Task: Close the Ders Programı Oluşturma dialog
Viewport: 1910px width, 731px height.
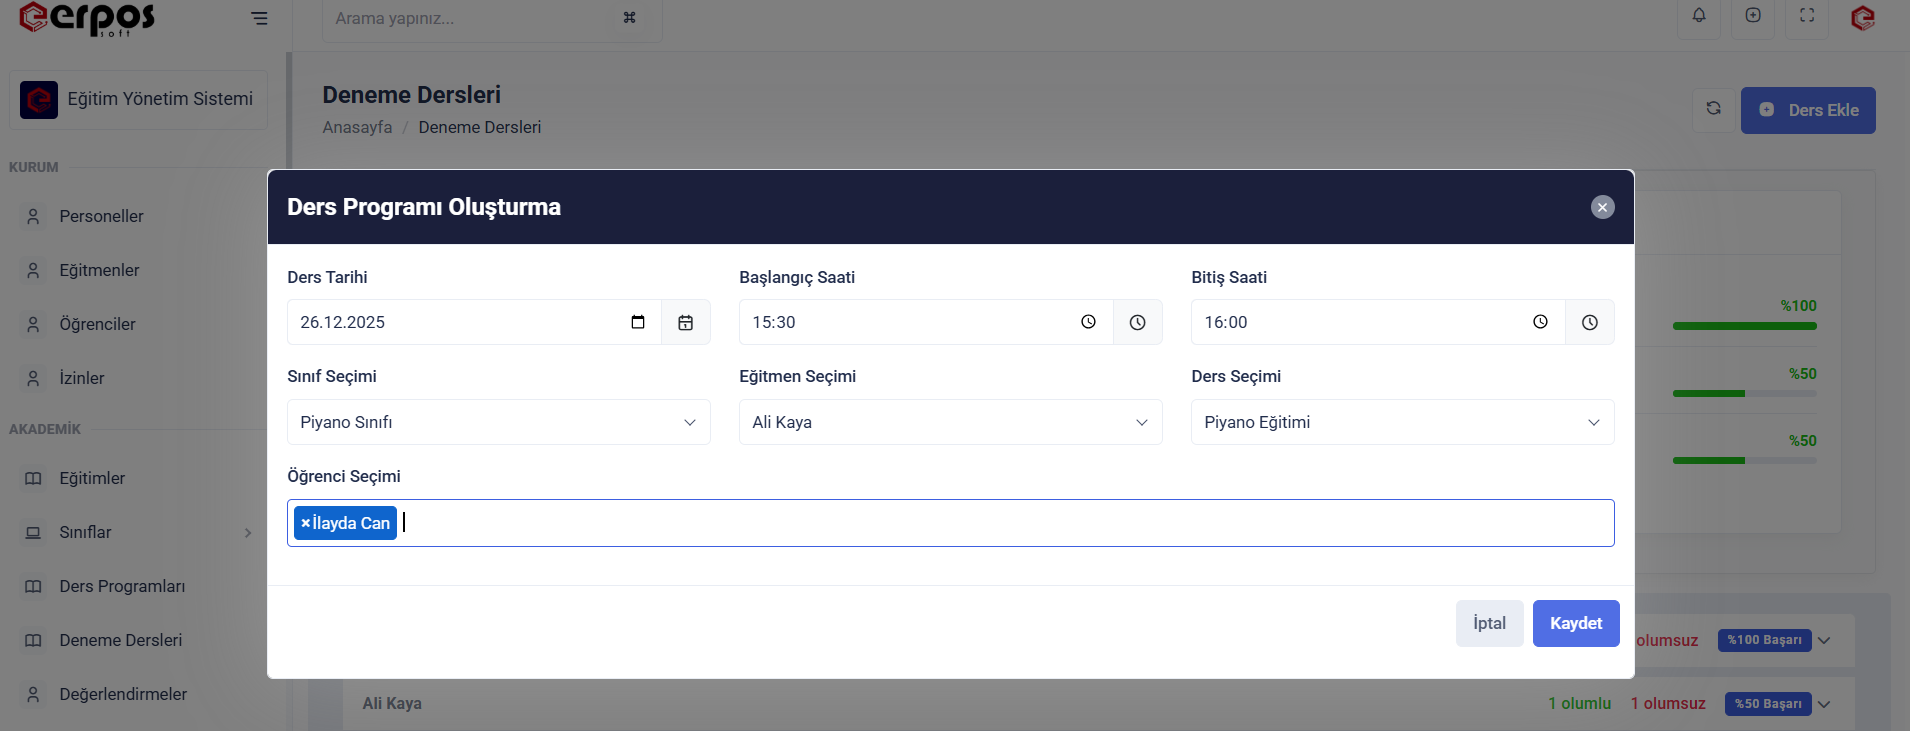Action: coord(1602,207)
